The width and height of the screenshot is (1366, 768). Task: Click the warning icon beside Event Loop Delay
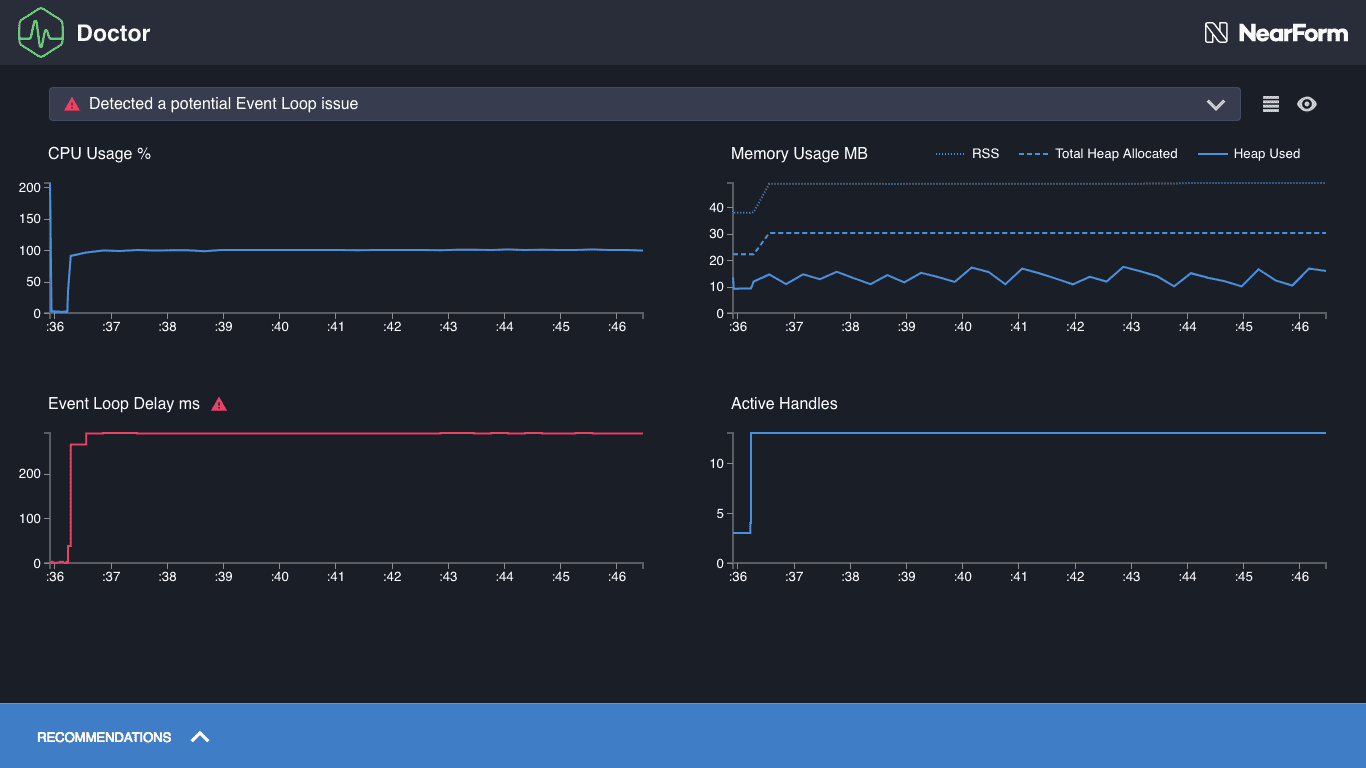click(x=219, y=404)
